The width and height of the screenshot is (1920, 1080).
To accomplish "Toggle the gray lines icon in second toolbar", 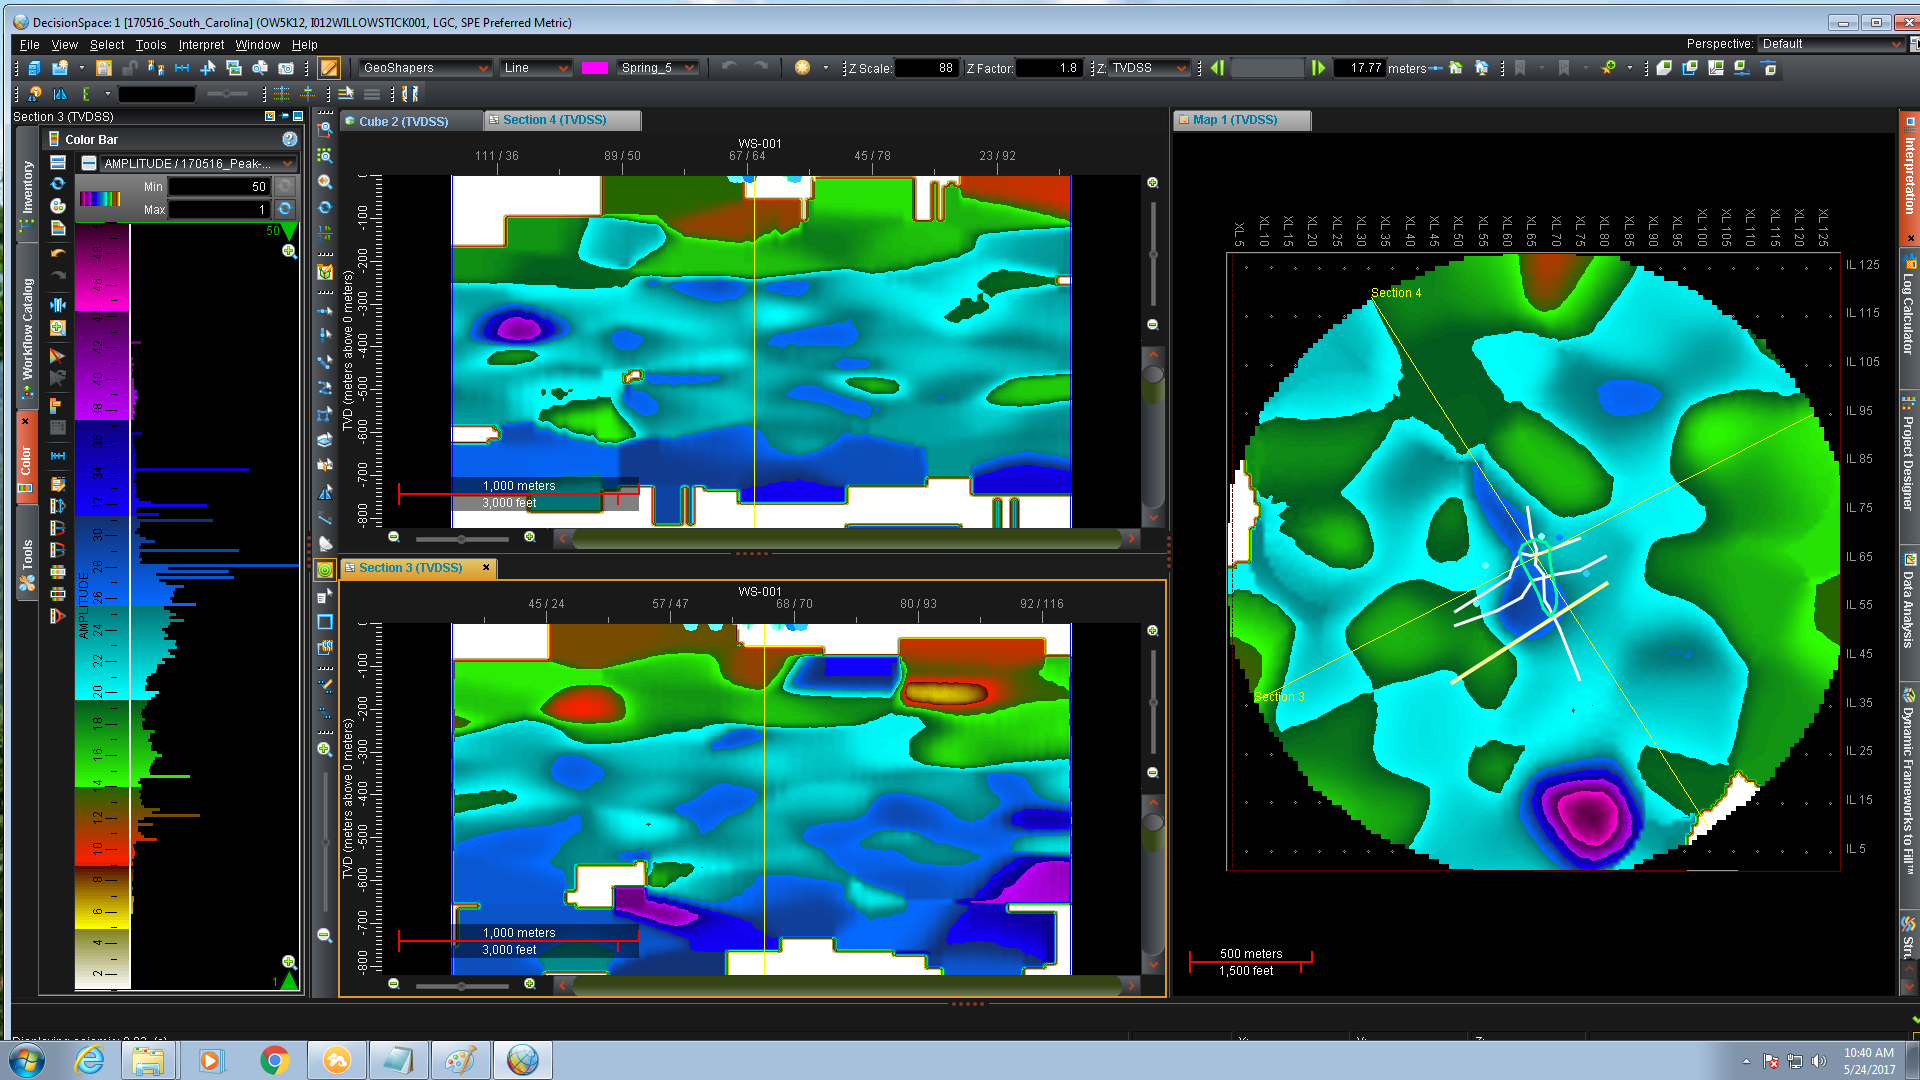I will point(372,94).
